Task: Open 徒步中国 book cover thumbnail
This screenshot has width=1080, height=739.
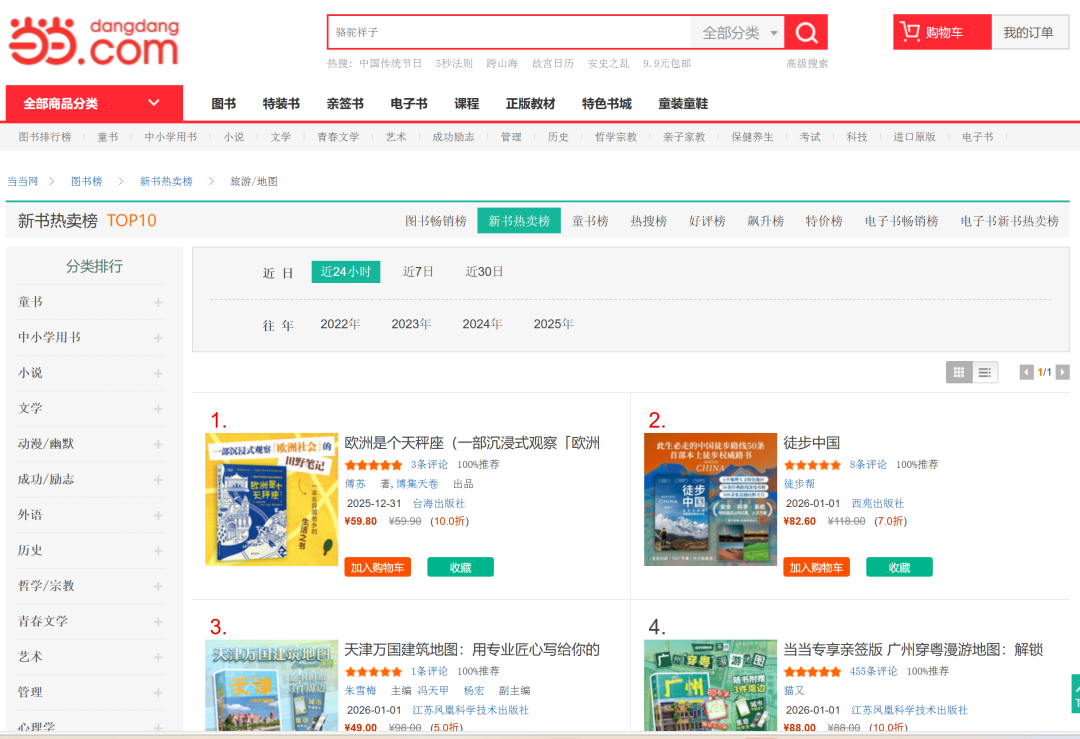Action: pos(710,499)
